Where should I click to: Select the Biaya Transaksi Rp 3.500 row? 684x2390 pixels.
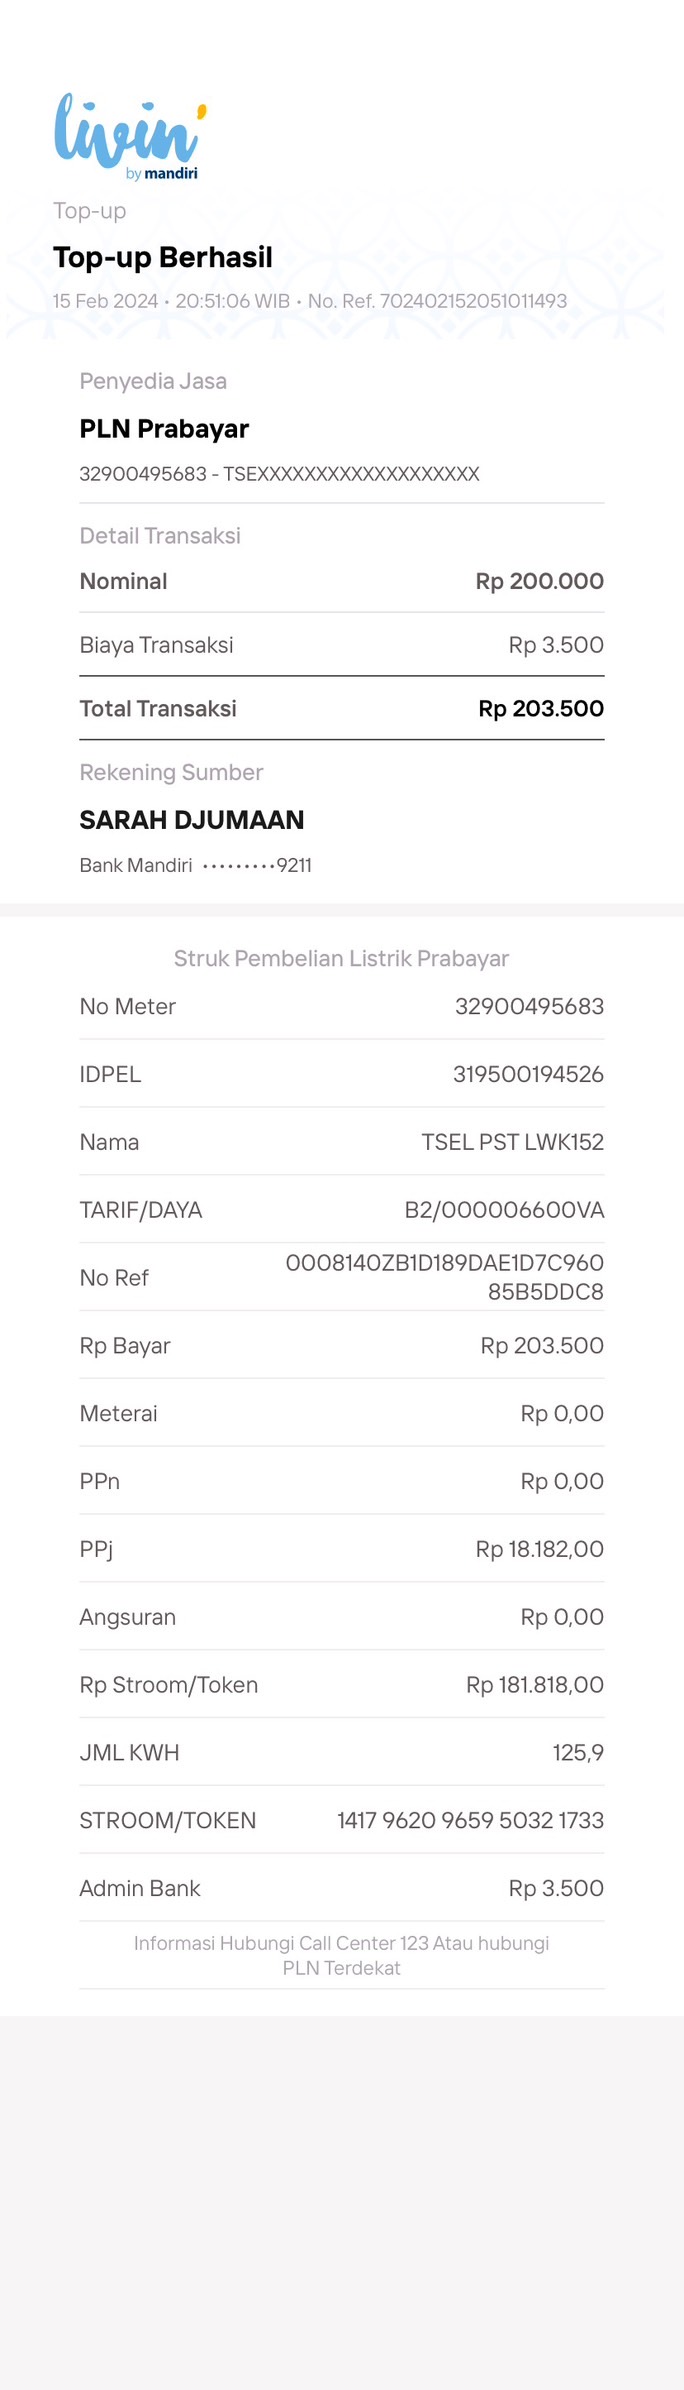tap(342, 645)
